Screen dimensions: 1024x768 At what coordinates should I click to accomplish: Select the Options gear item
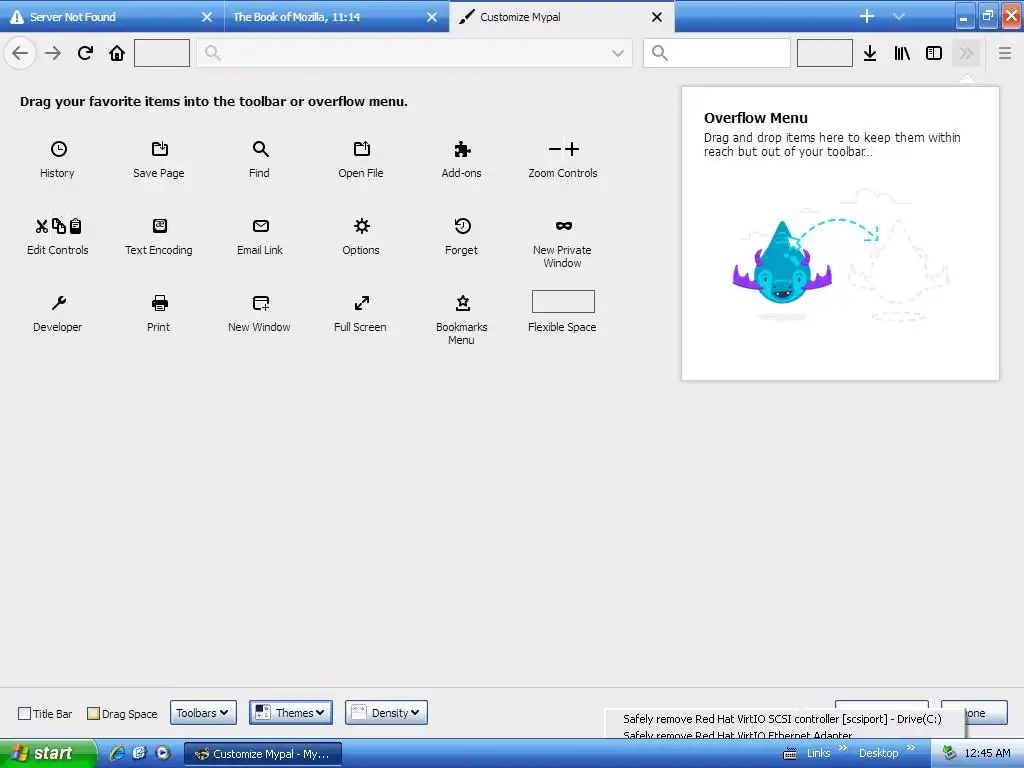click(360, 236)
